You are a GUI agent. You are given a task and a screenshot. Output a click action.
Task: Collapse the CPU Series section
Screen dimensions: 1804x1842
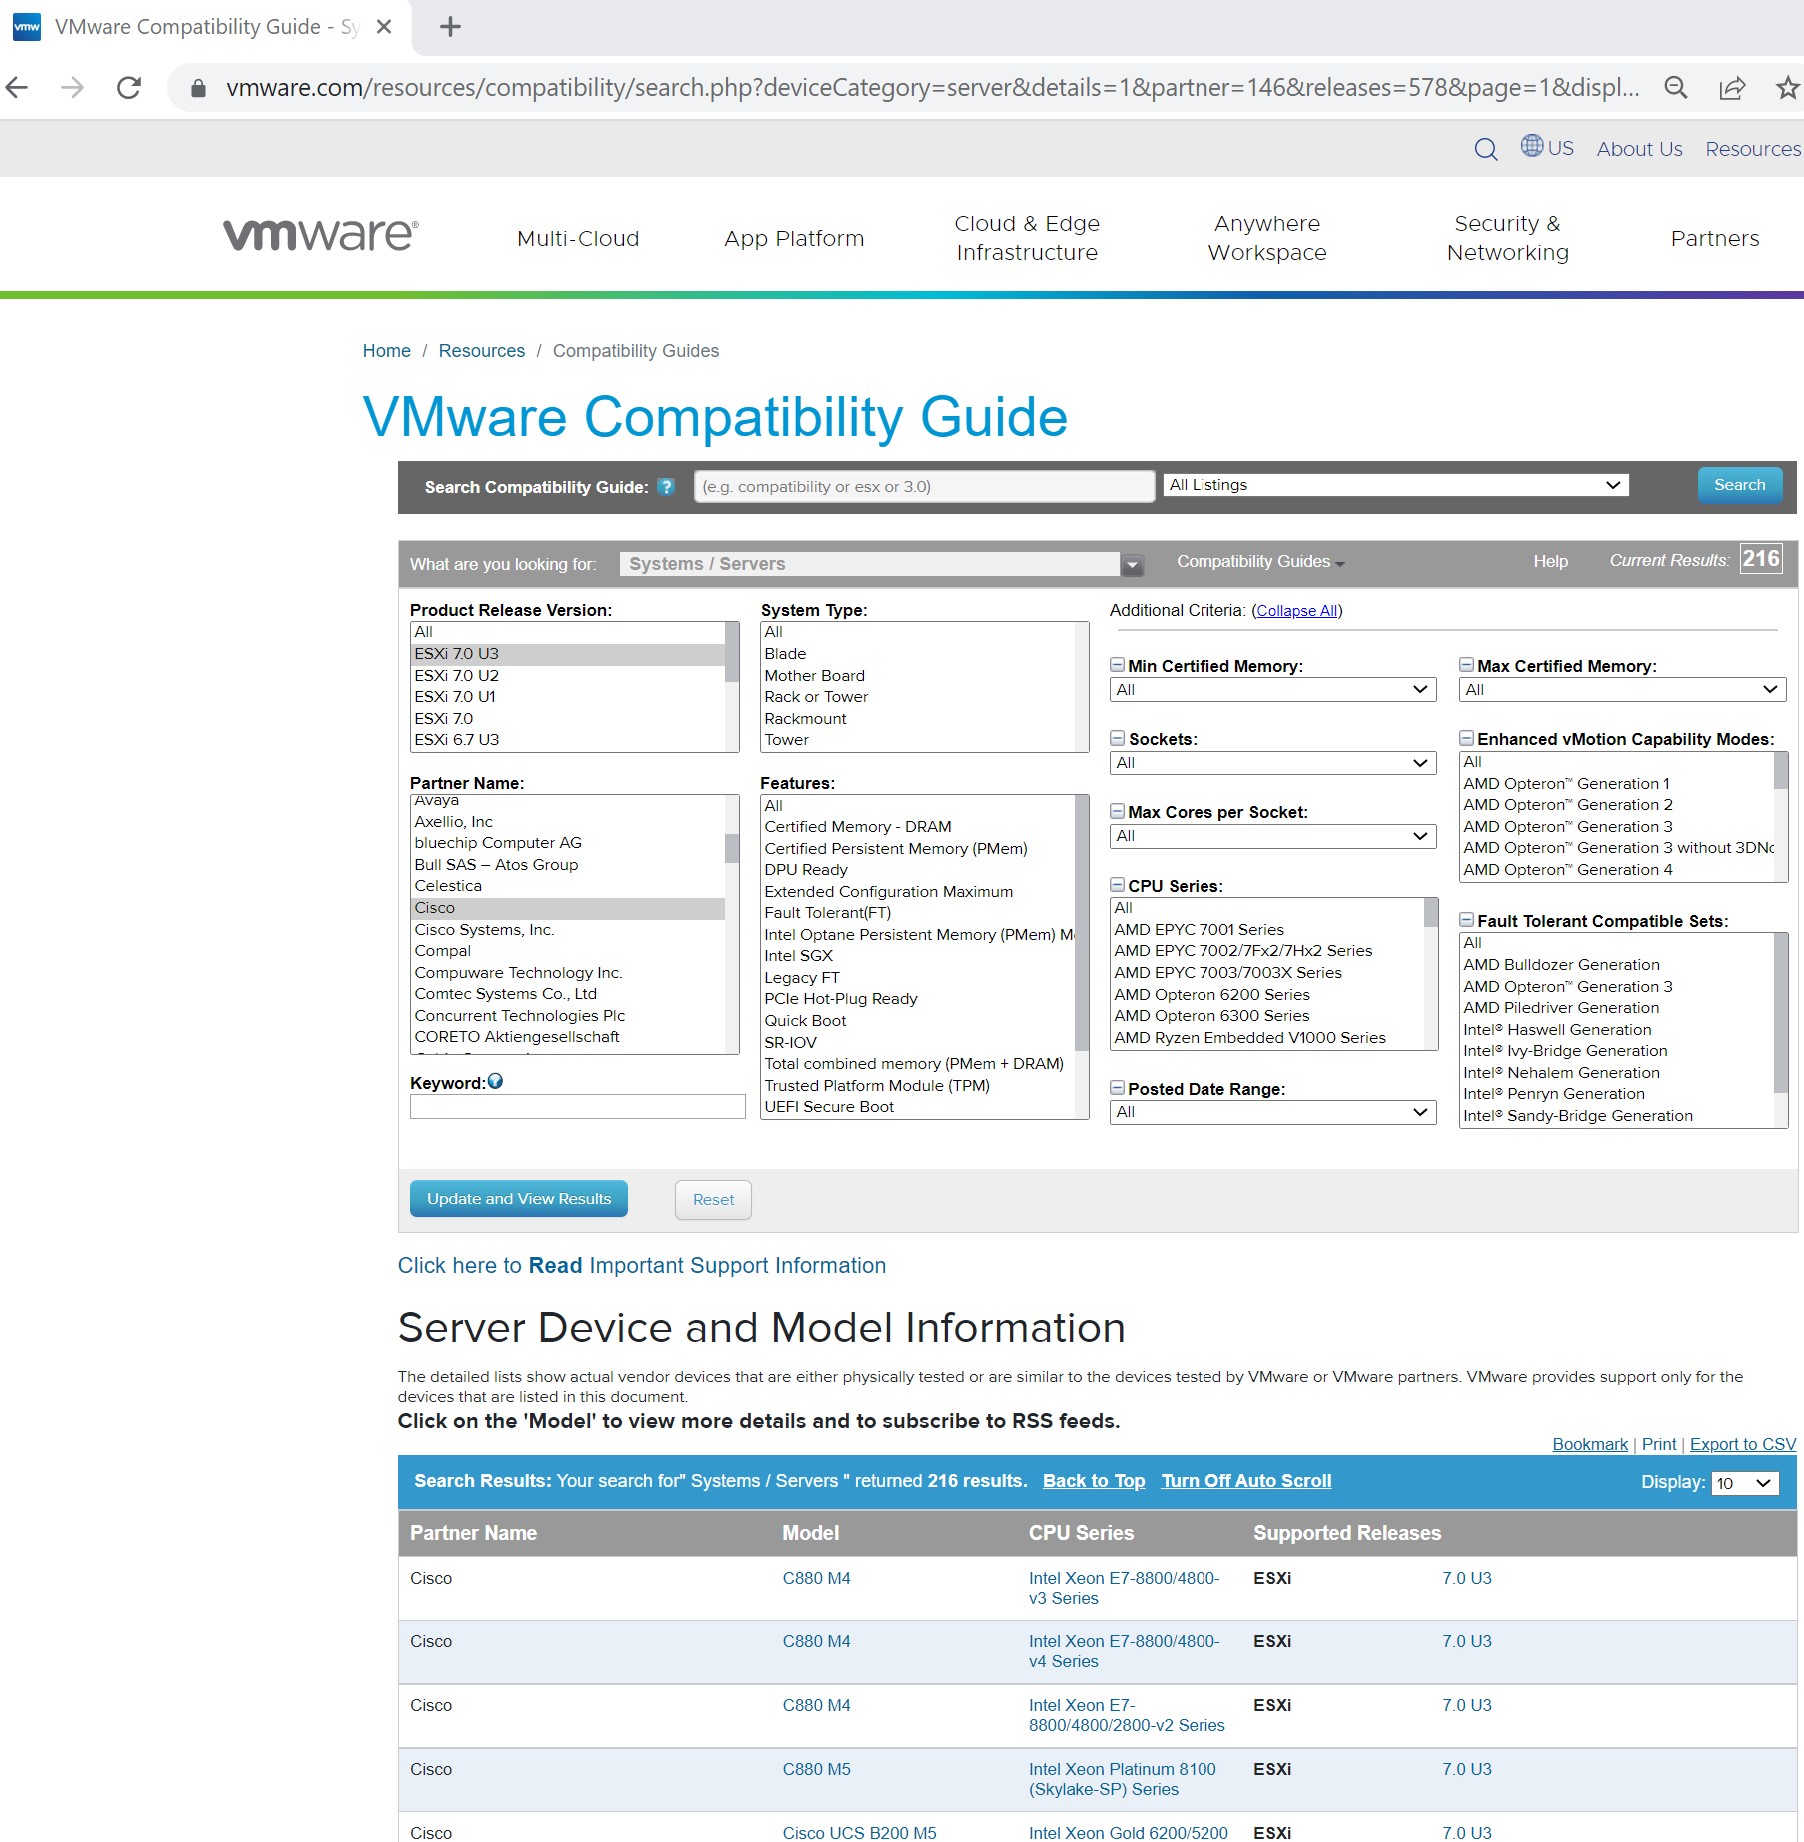point(1117,885)
